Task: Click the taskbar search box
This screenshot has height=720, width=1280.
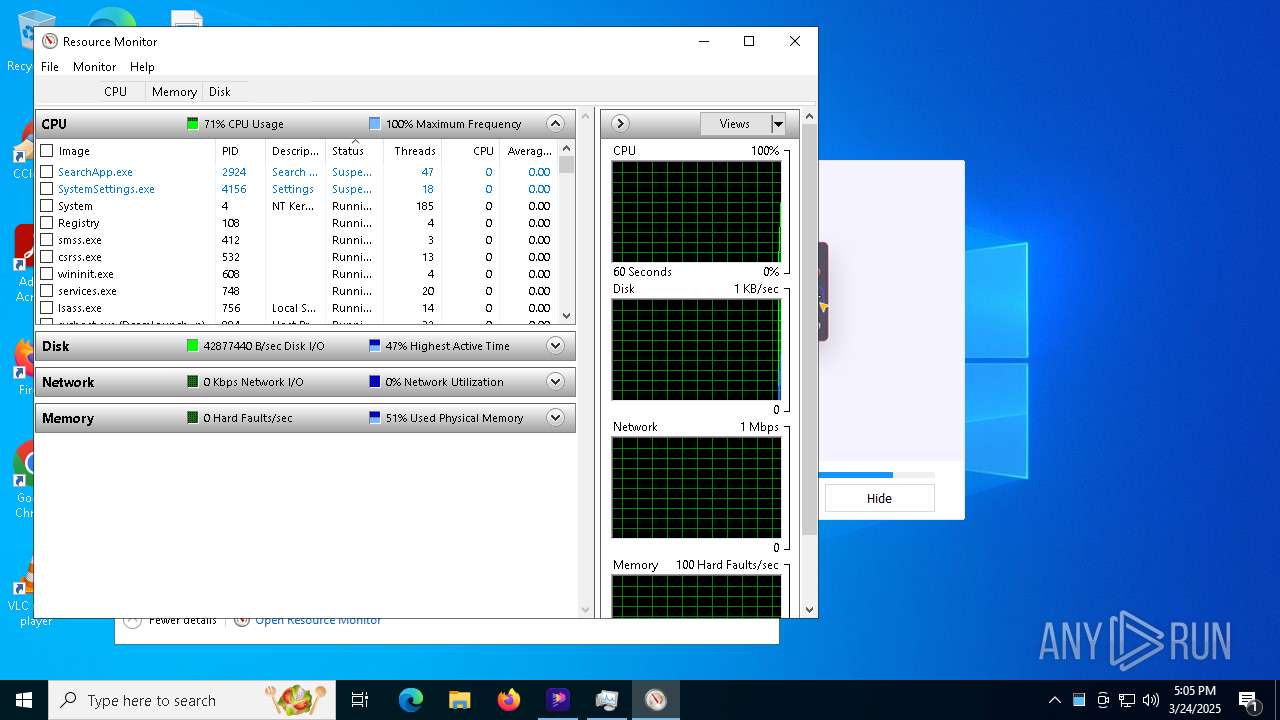Action: 192,700
